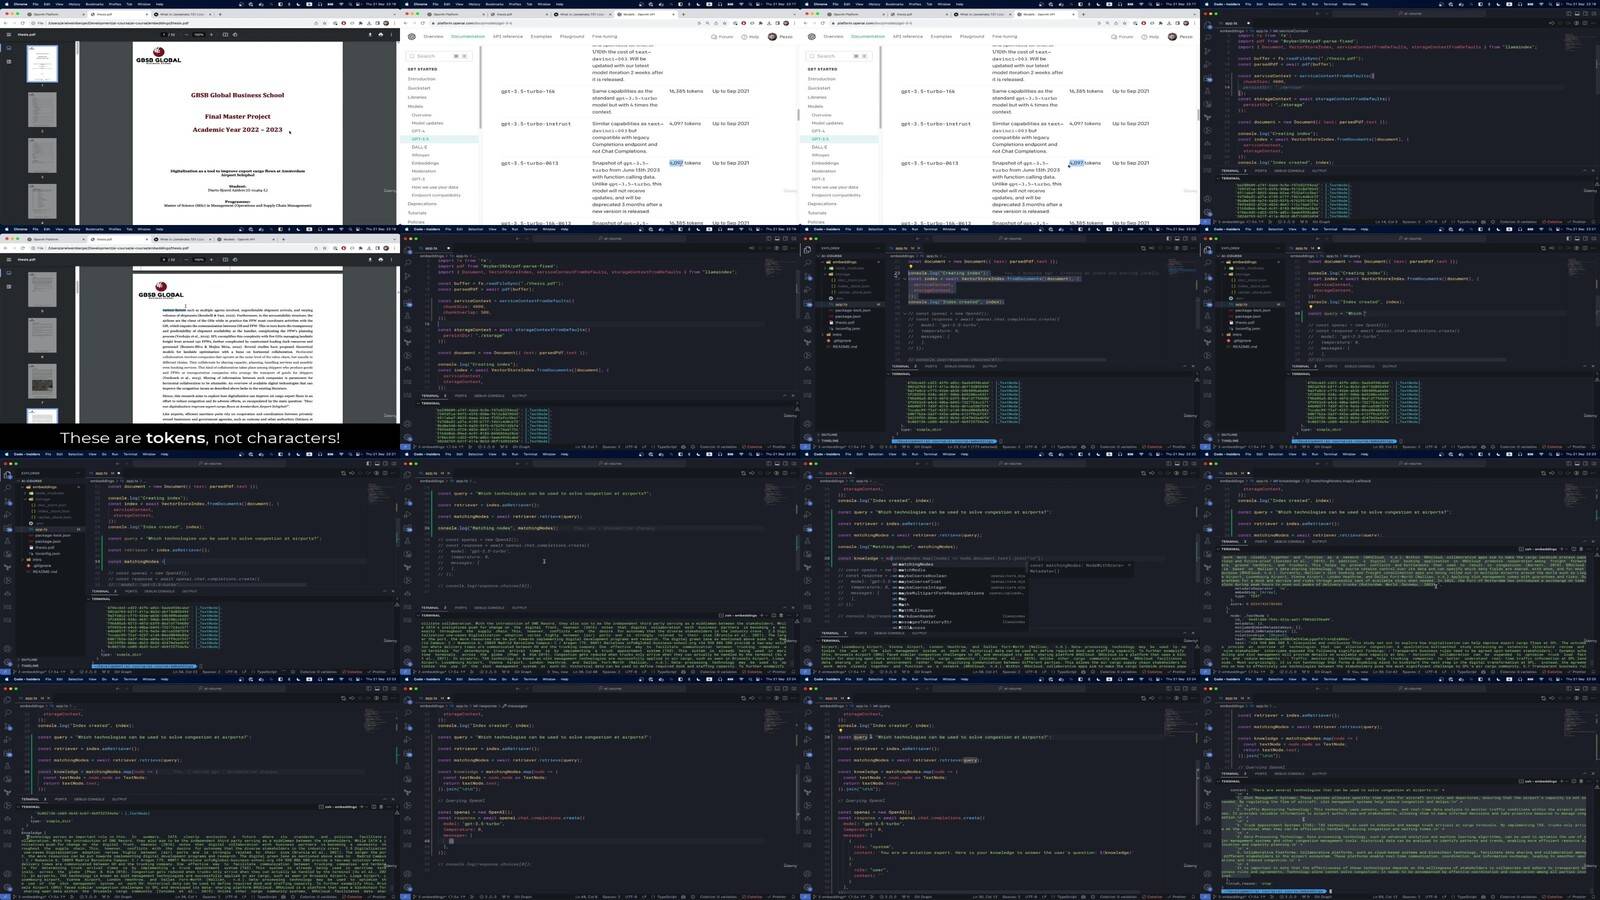Screen dimensions: 1600x900
Task: Open Explorer view in VS Code window with highlighted code
Action: [x=807, y=250]
